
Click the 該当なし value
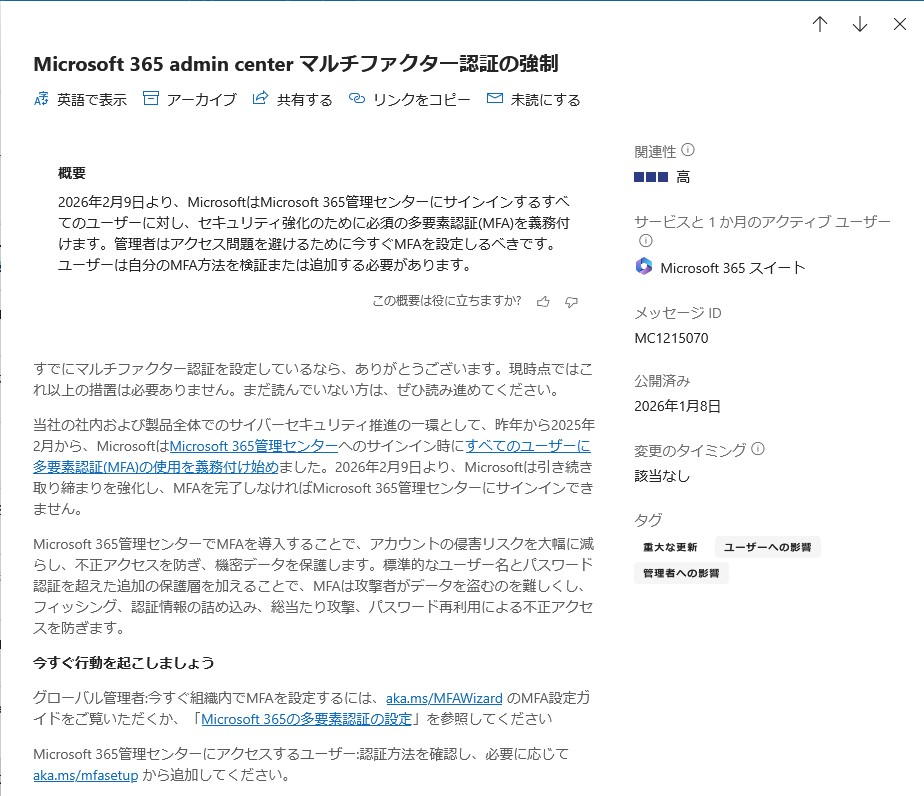(662, 475)
